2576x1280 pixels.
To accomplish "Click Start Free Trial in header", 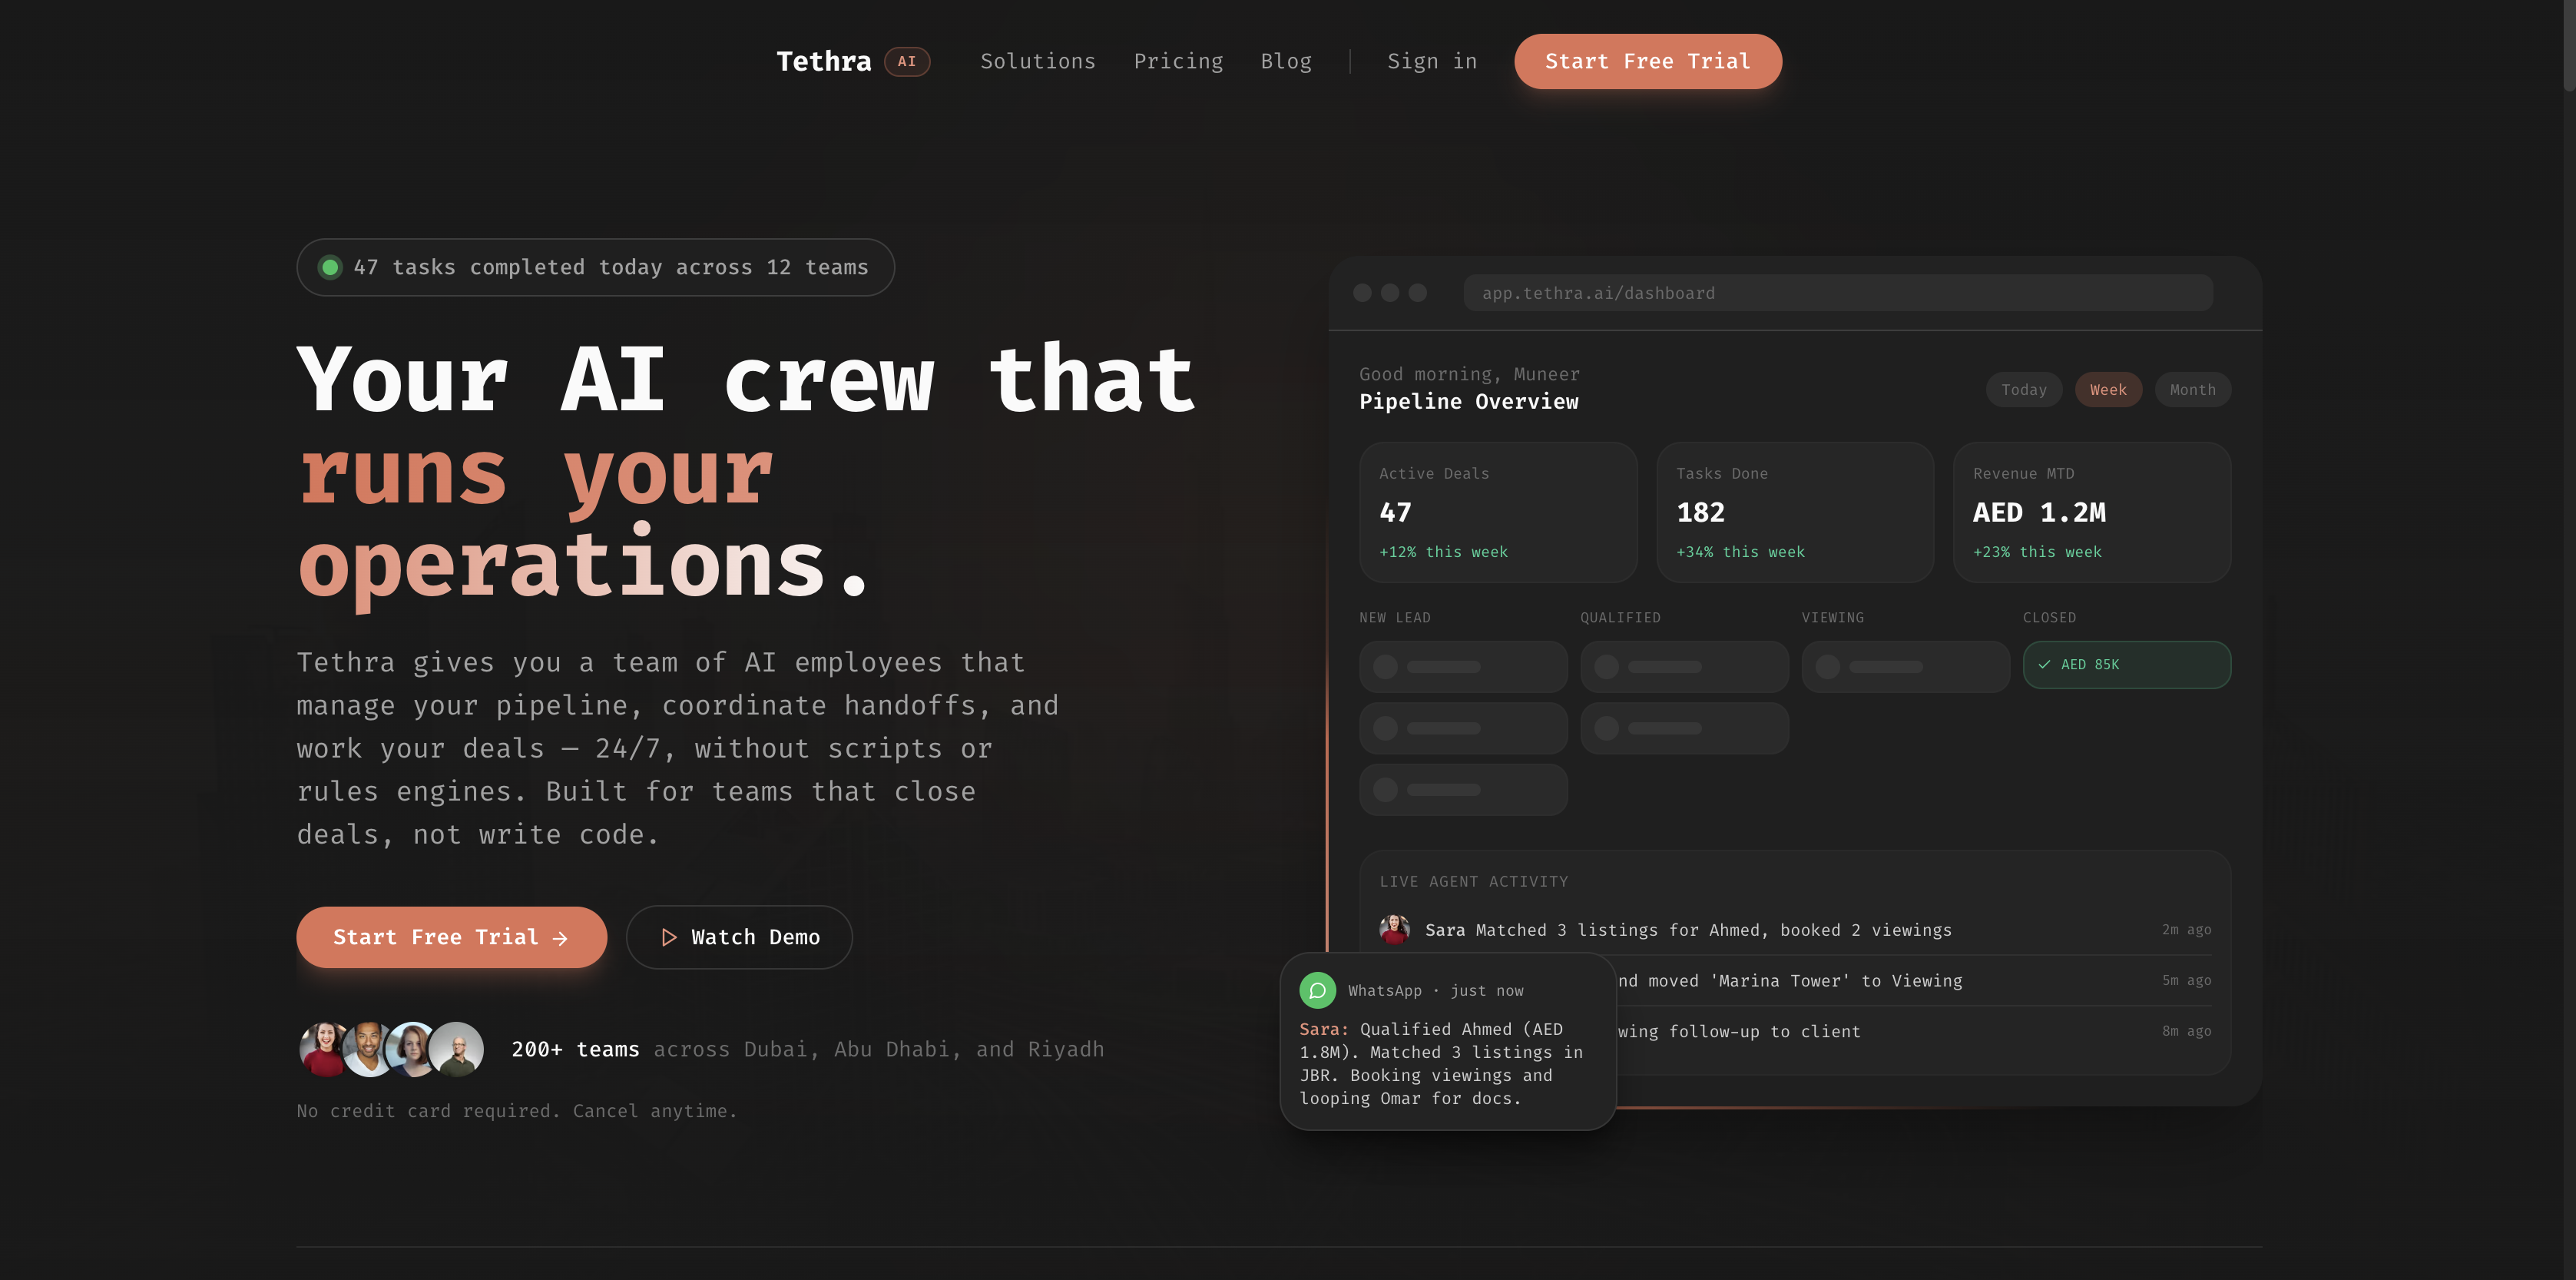I will point(1647,61).
